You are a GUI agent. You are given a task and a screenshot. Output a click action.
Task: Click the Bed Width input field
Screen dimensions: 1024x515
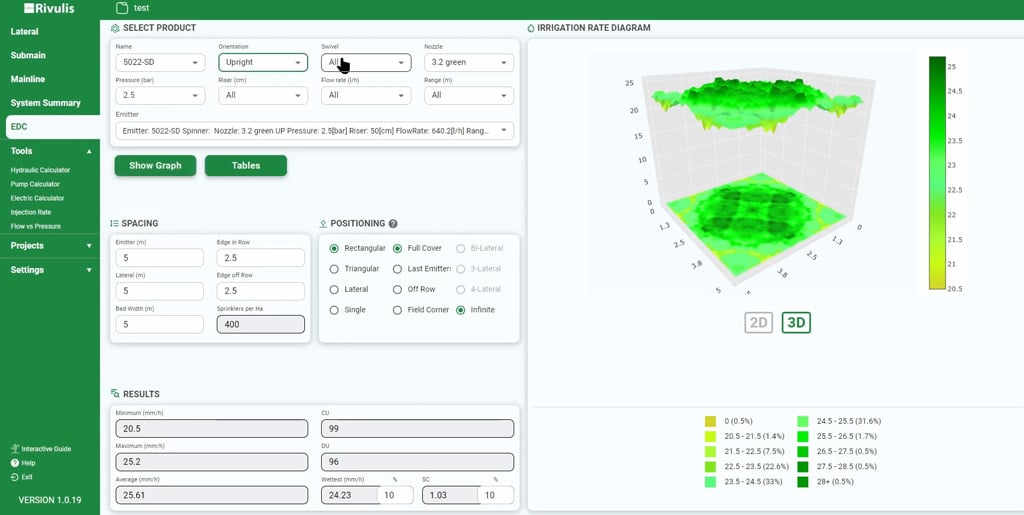157,324
